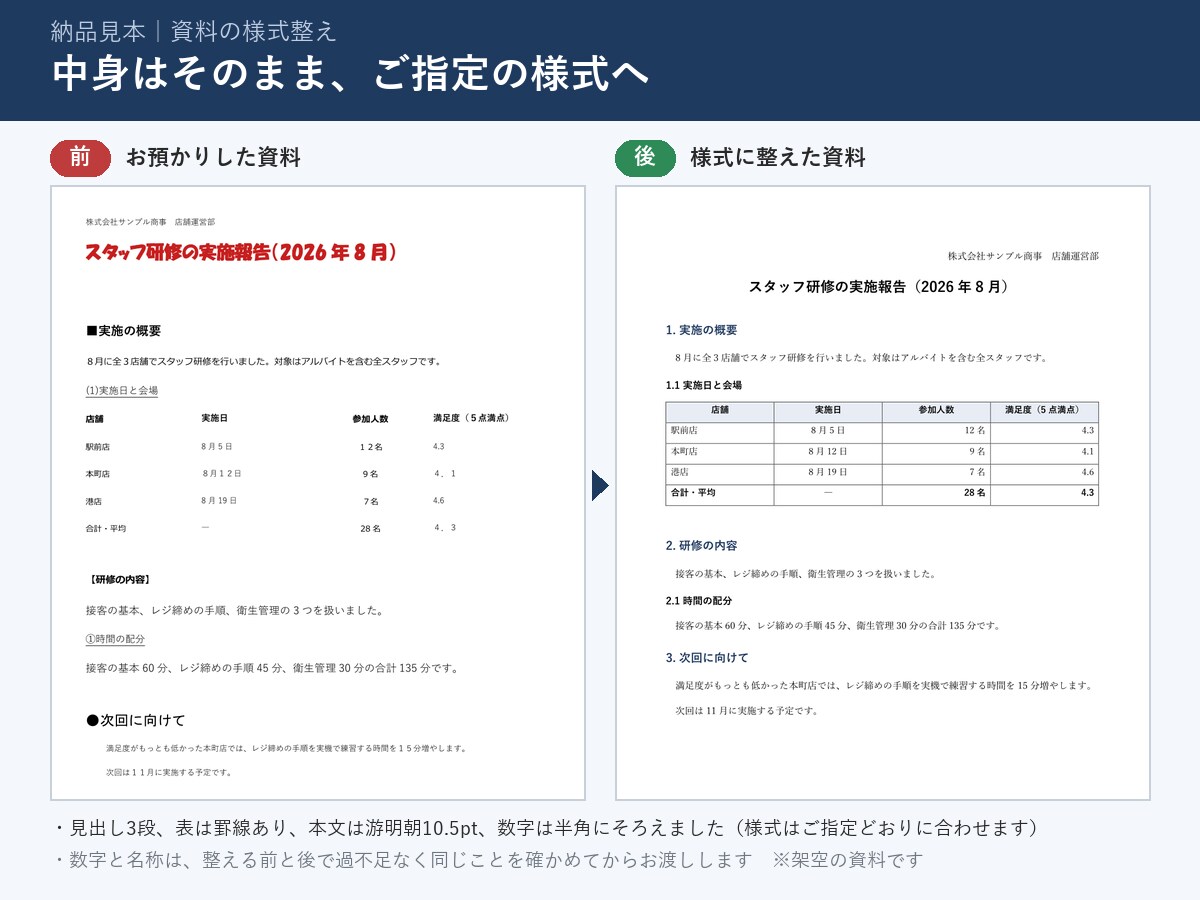
Task: Select the heading 【研修の内容】
Action: (118, 579)
